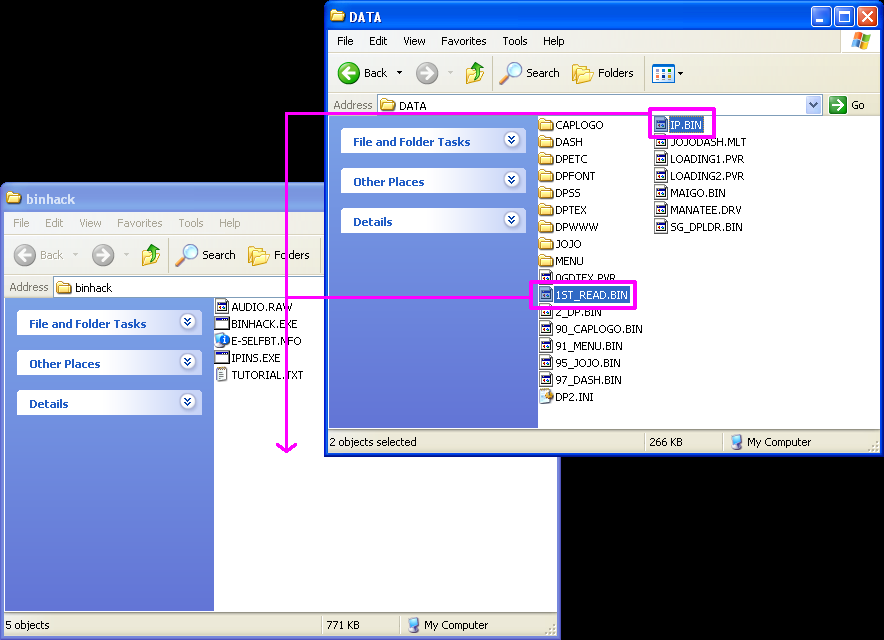Select 95_JOJO.BIN file
The image size is (884, 640).
[580, 363]
